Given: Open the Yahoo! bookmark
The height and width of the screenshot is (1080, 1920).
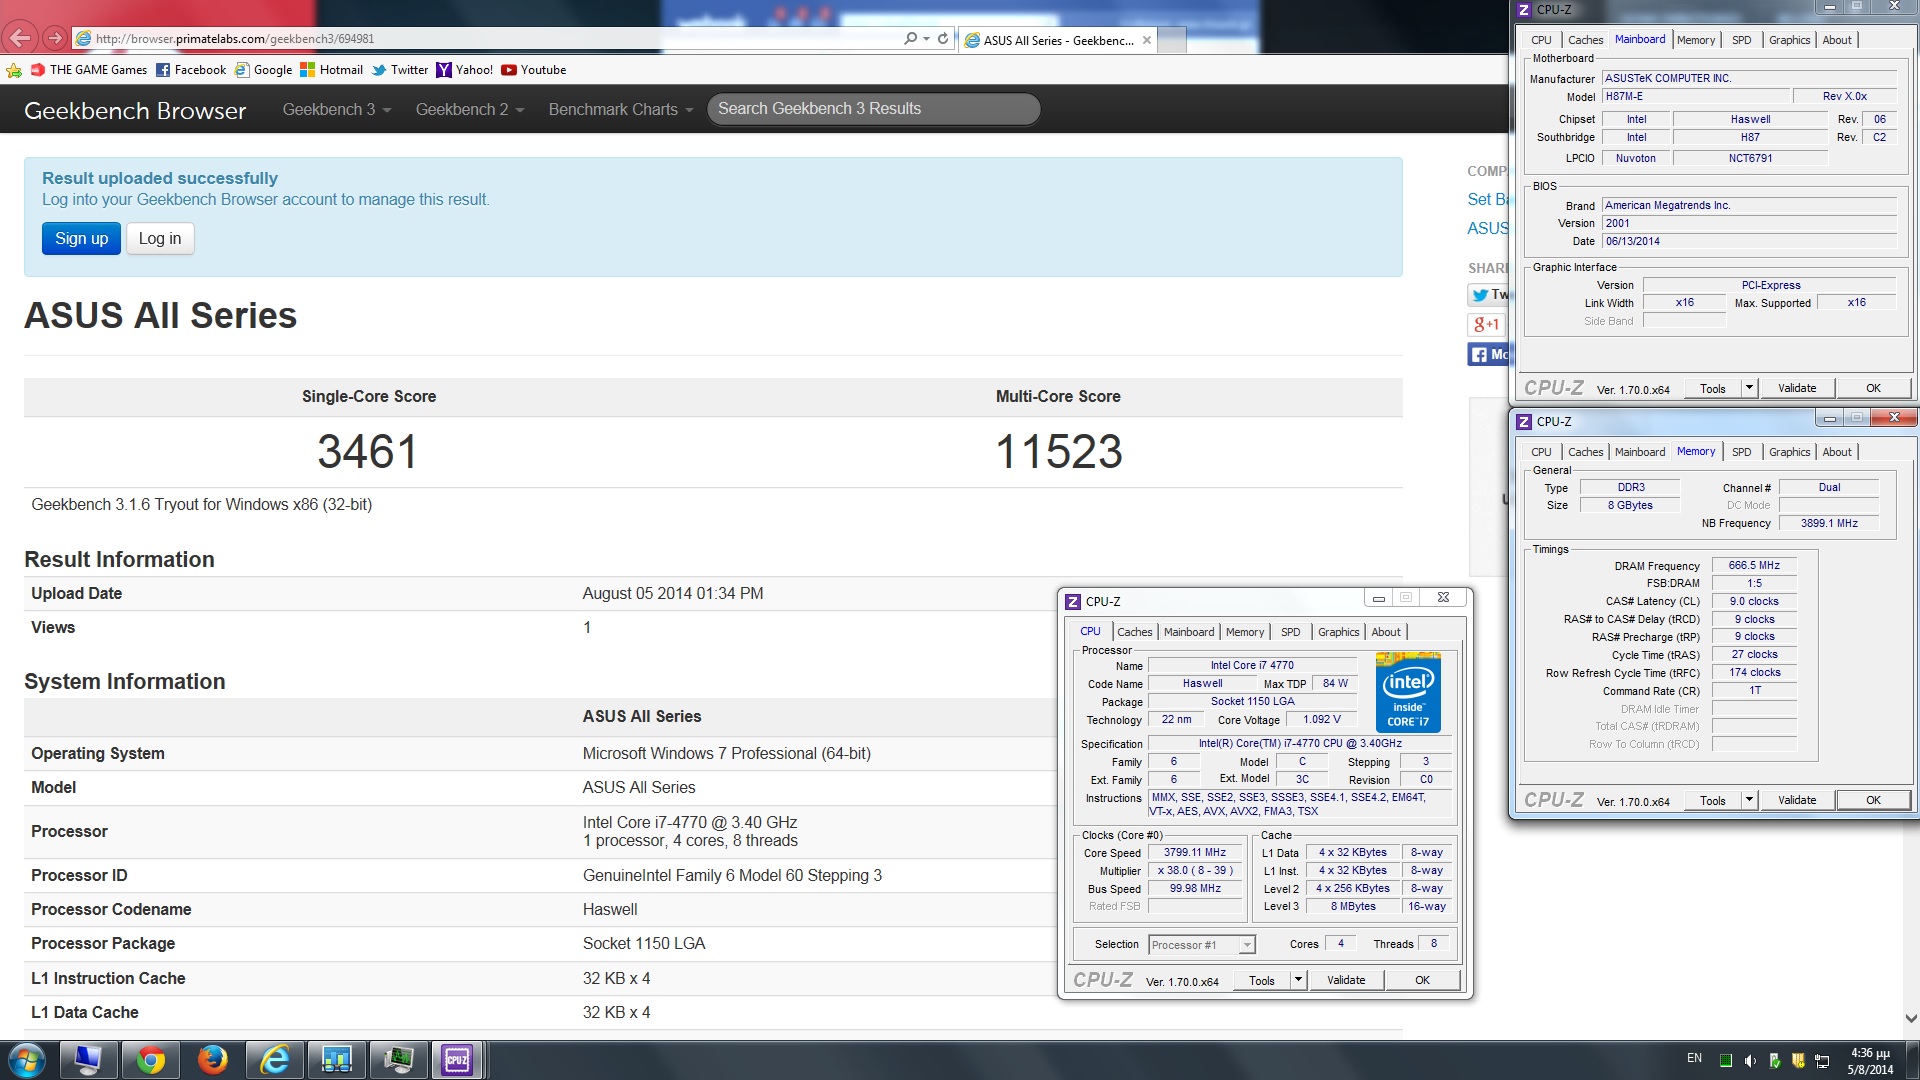Looking at the screenshot, I should [x=465, y=70].
